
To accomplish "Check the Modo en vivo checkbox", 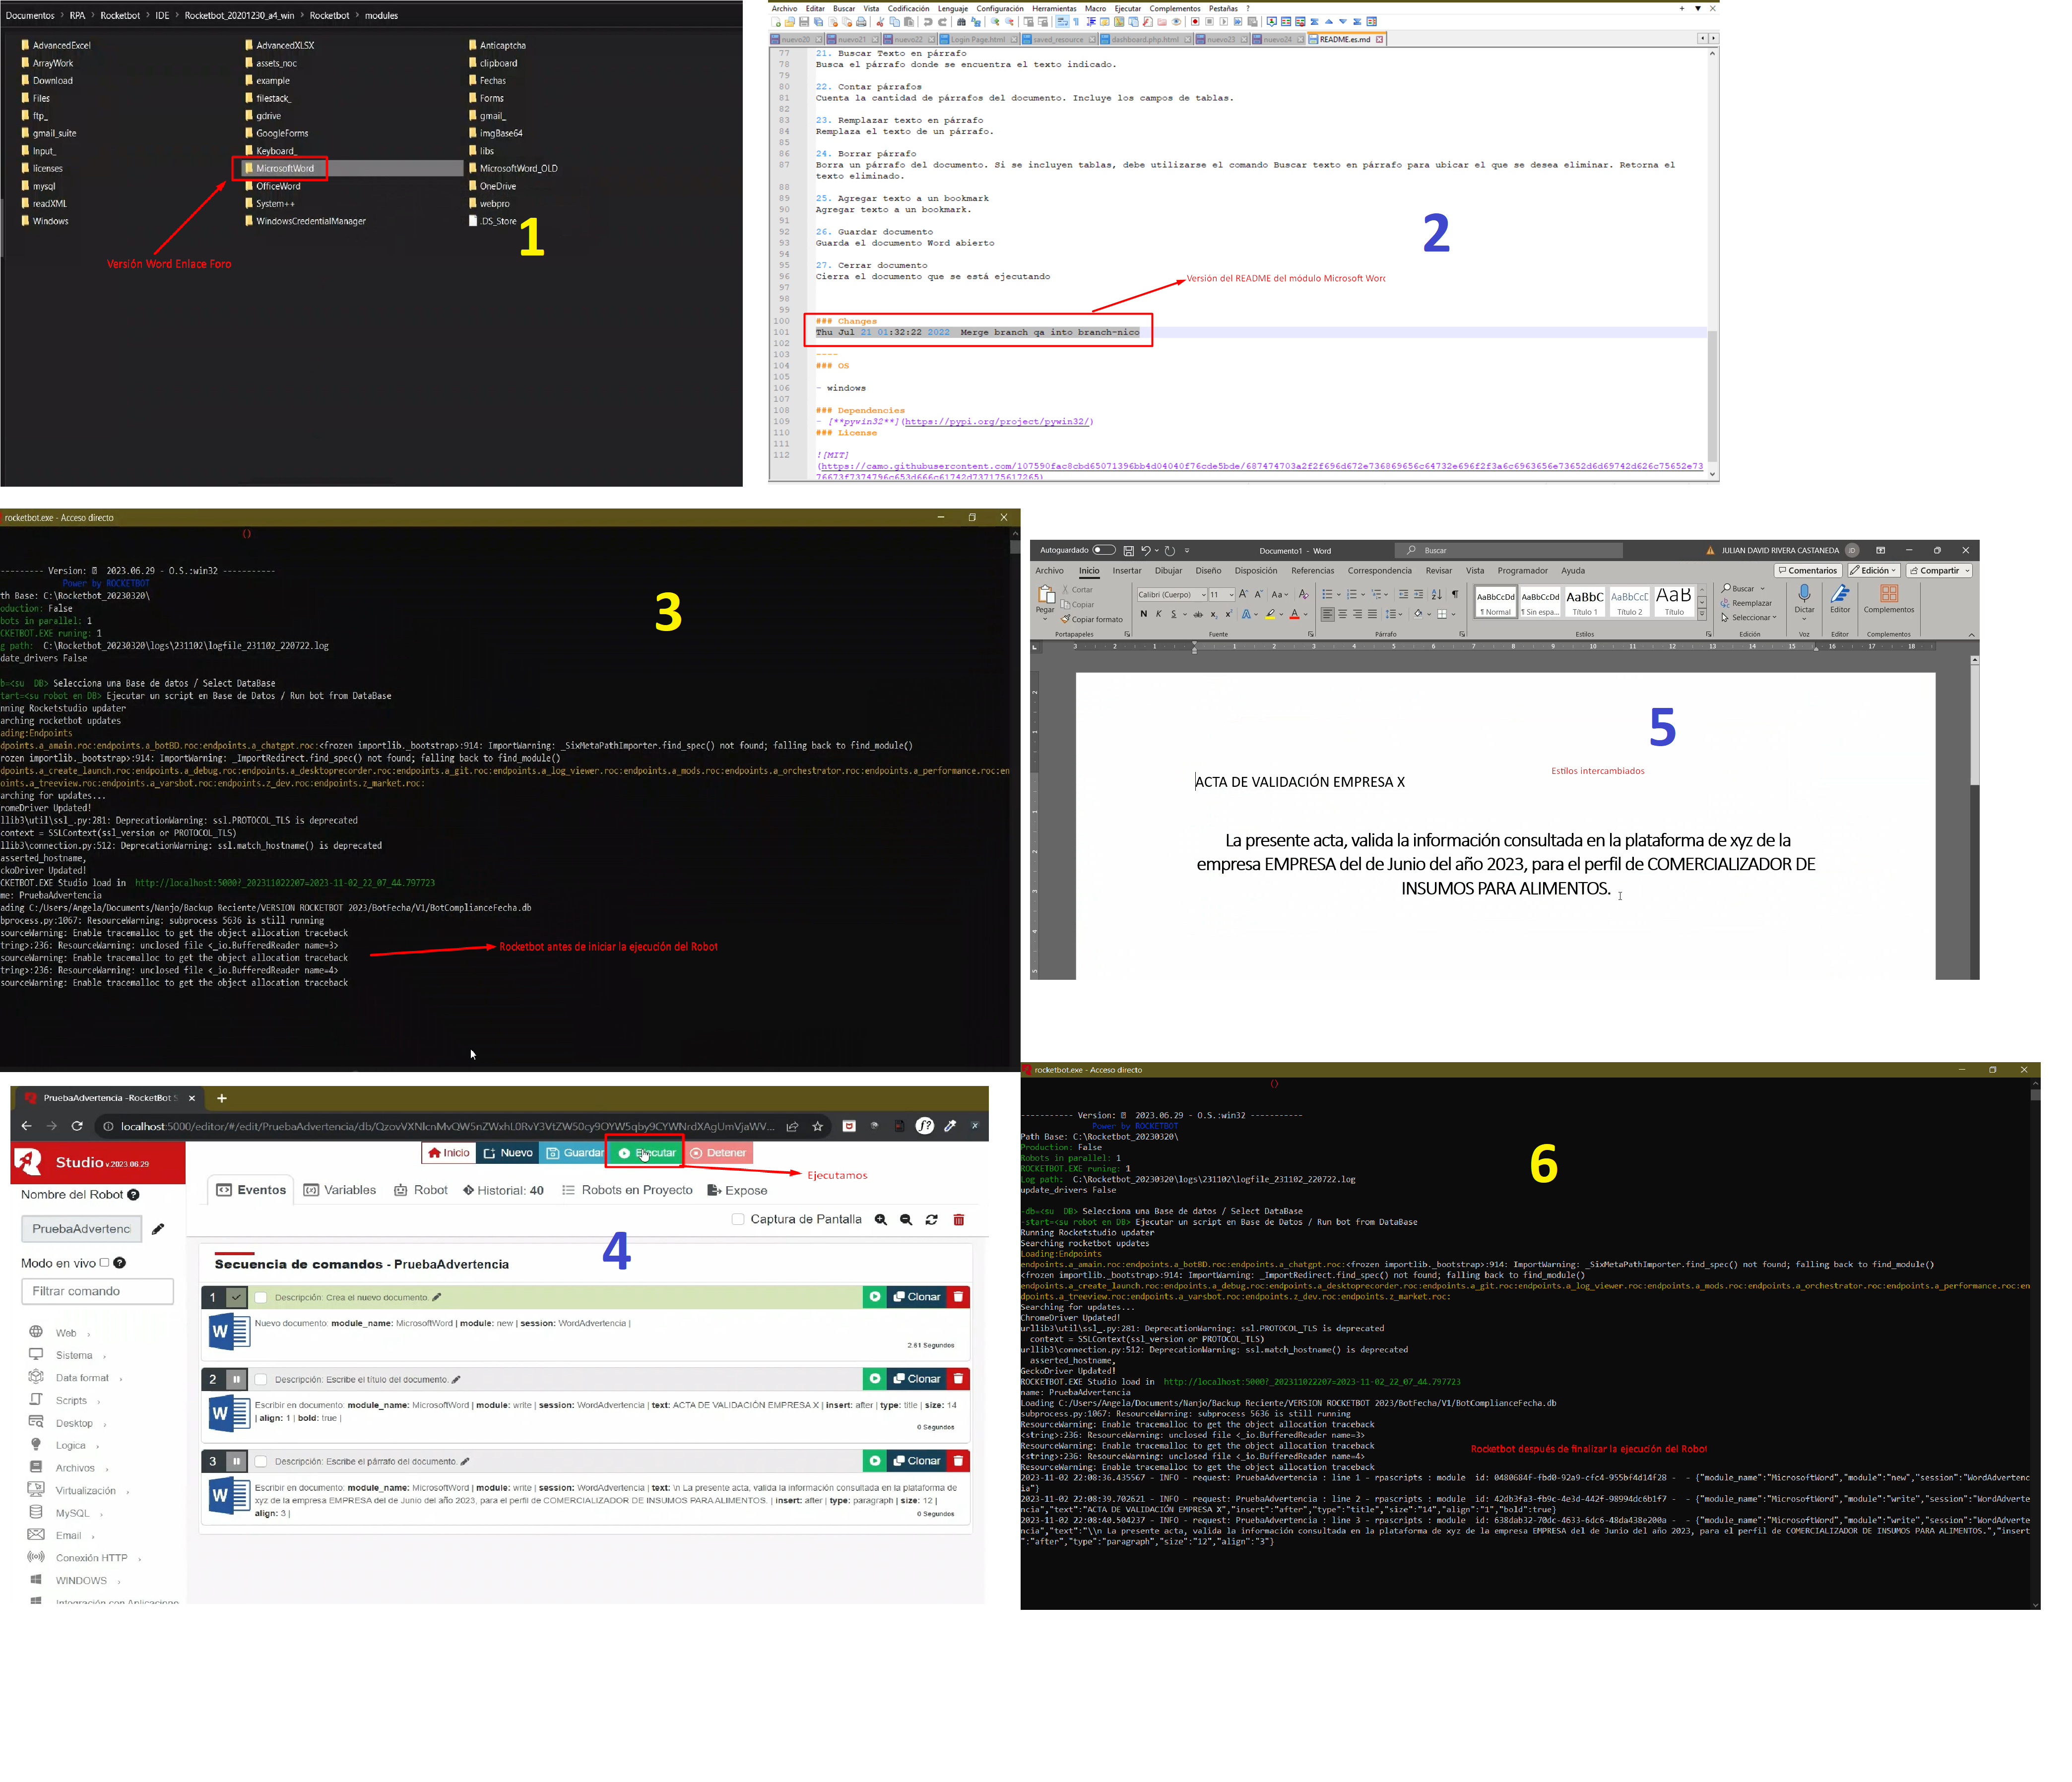I will pos(104,1263).
